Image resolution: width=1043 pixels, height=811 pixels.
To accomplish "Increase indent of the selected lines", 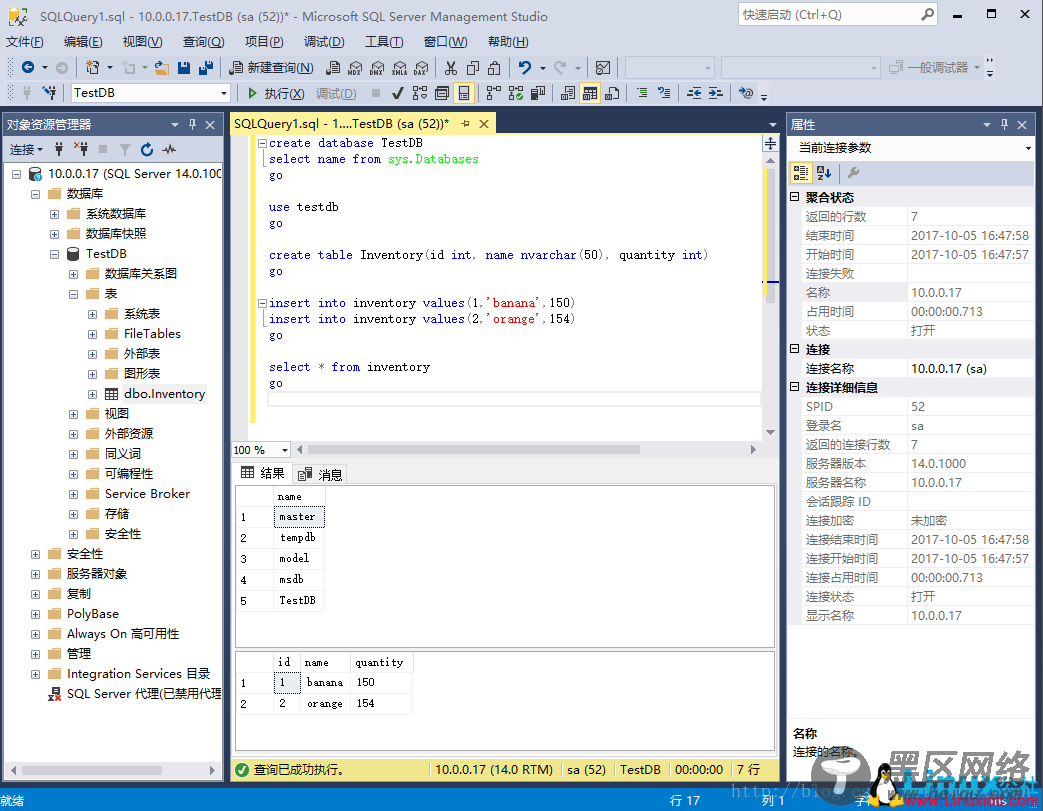I will pos(716,93).
